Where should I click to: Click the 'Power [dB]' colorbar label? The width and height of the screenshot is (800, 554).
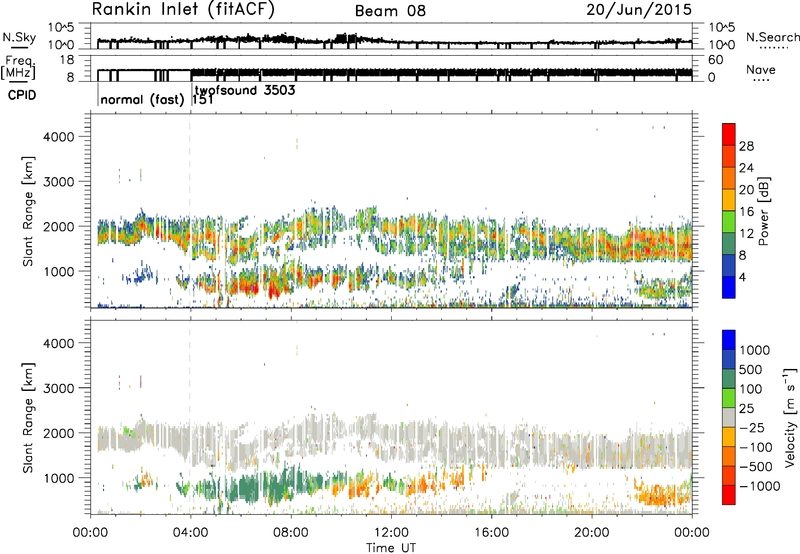click(x=763, y=211)
